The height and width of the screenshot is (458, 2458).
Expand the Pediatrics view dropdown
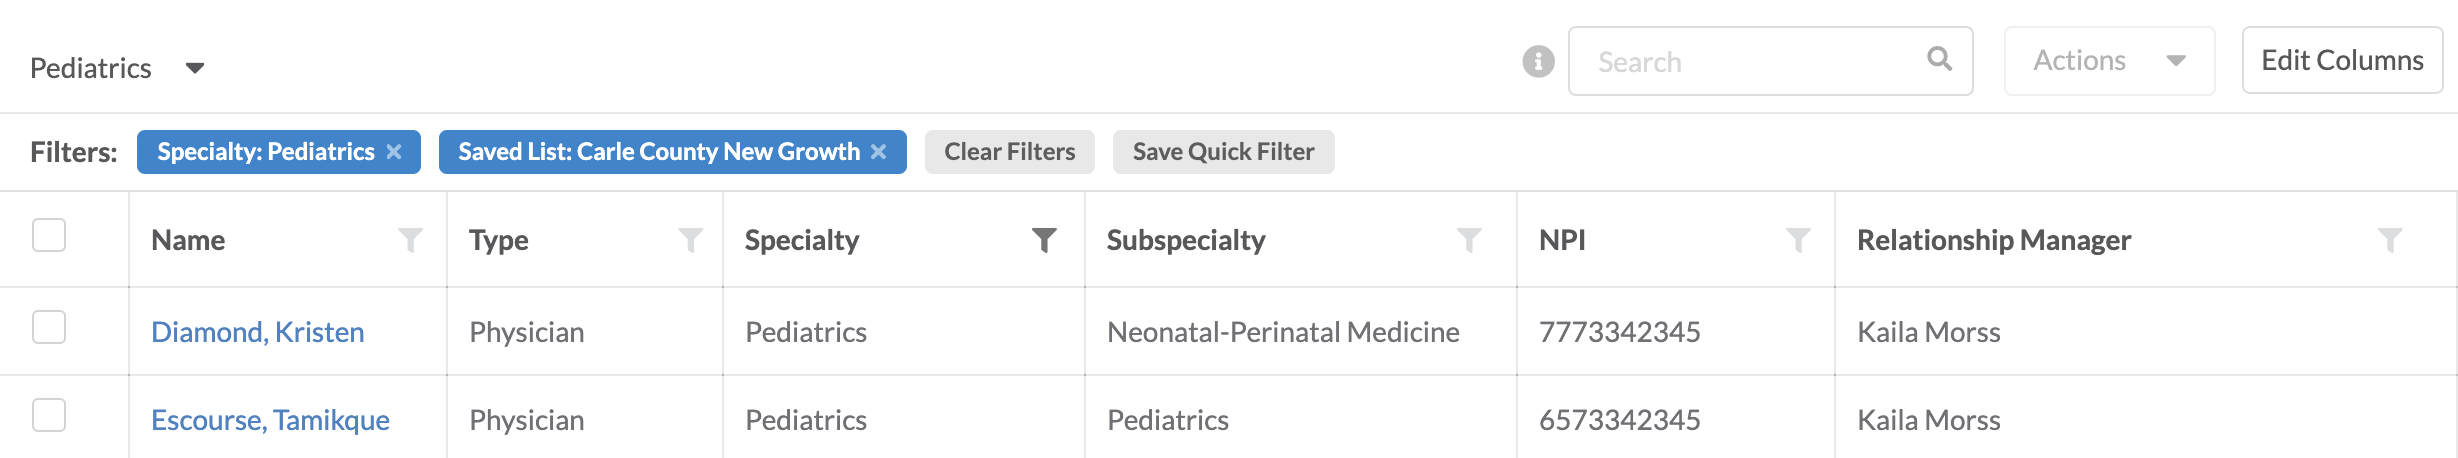[195, 68]
